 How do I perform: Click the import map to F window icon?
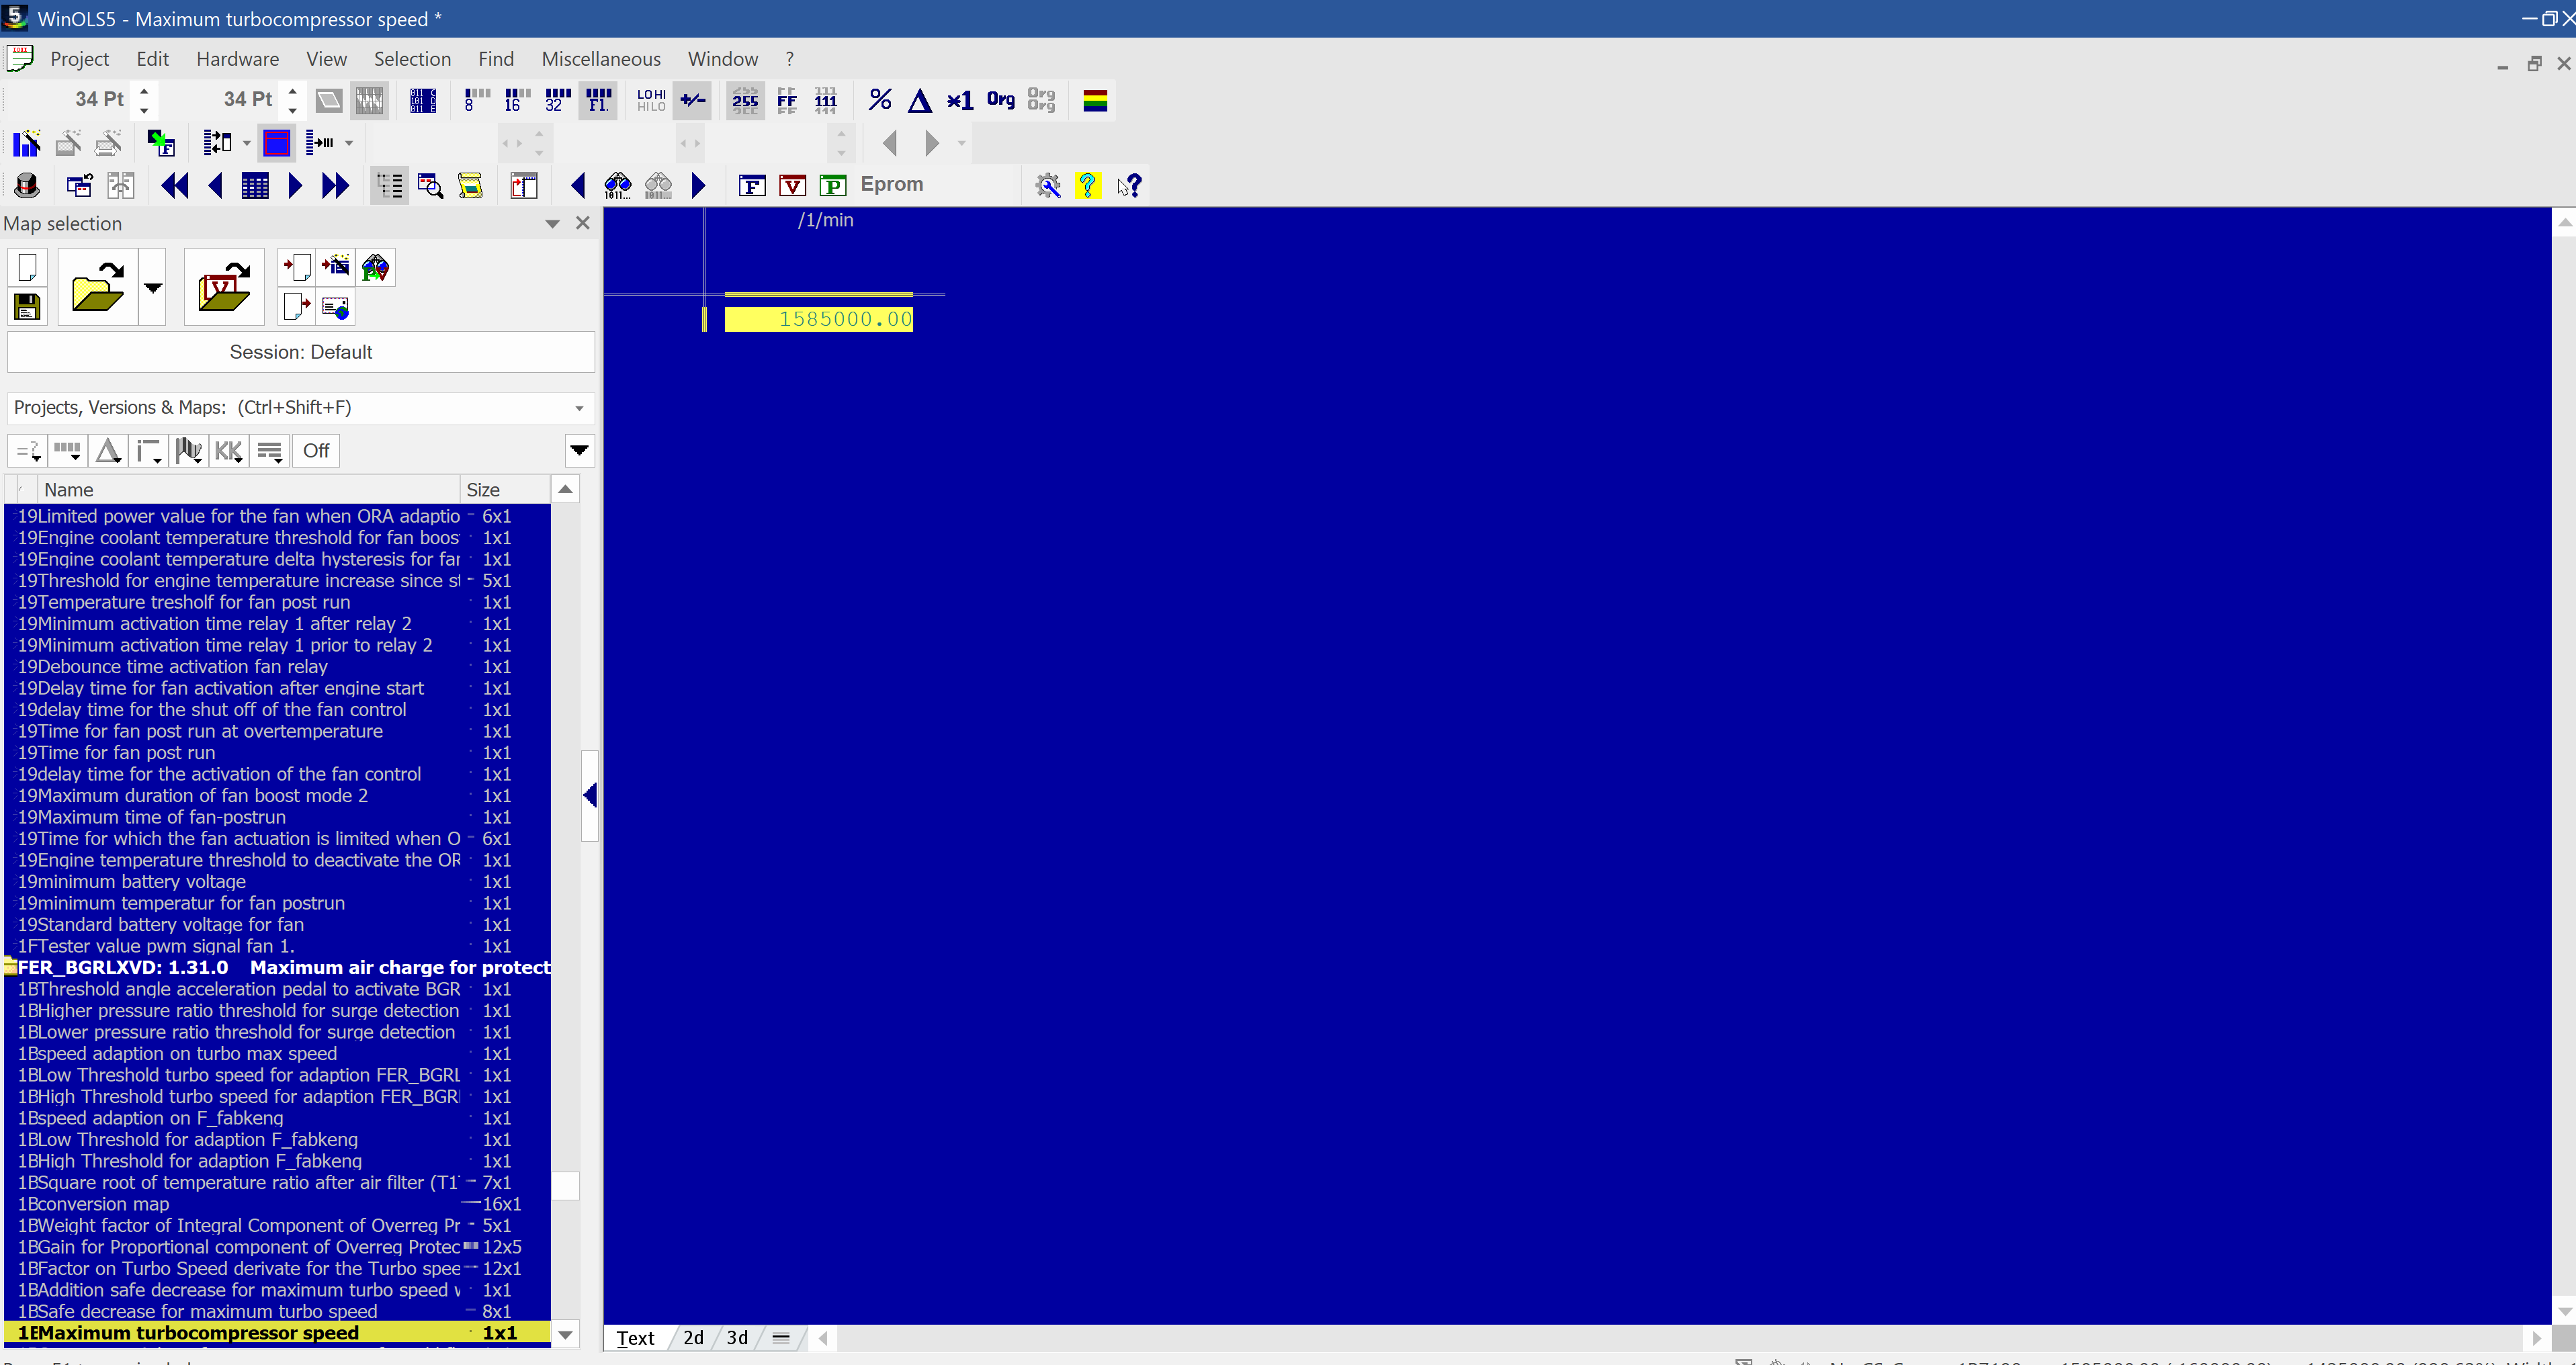[161, 143]
